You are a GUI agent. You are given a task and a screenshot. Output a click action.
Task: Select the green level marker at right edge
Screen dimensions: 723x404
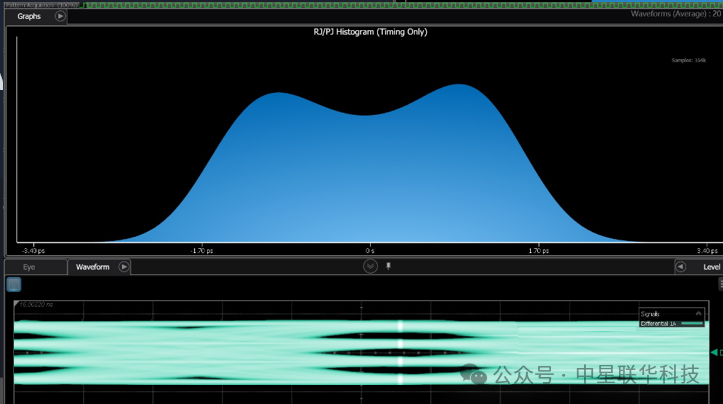tap(715, 353)
